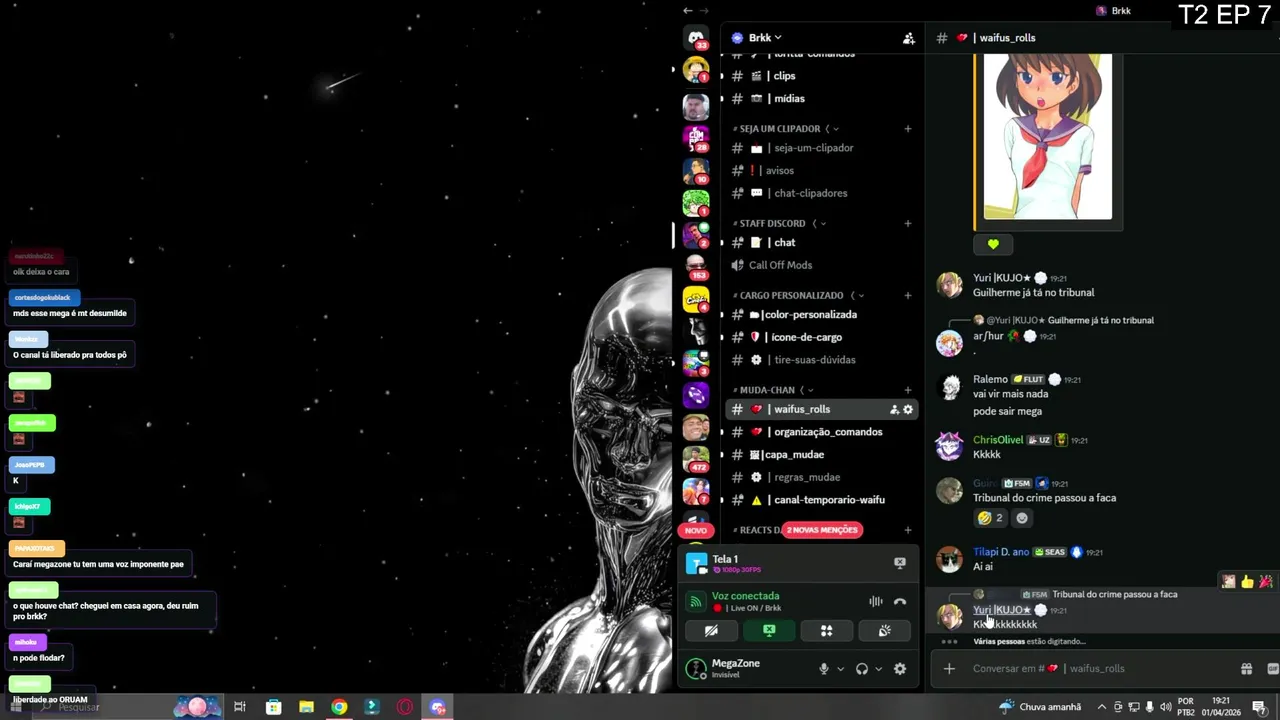Image resolution: width=1280 pixels, height=720 pixels.
Task: Open the regras_mudae channel
Action: coord(822,478)
